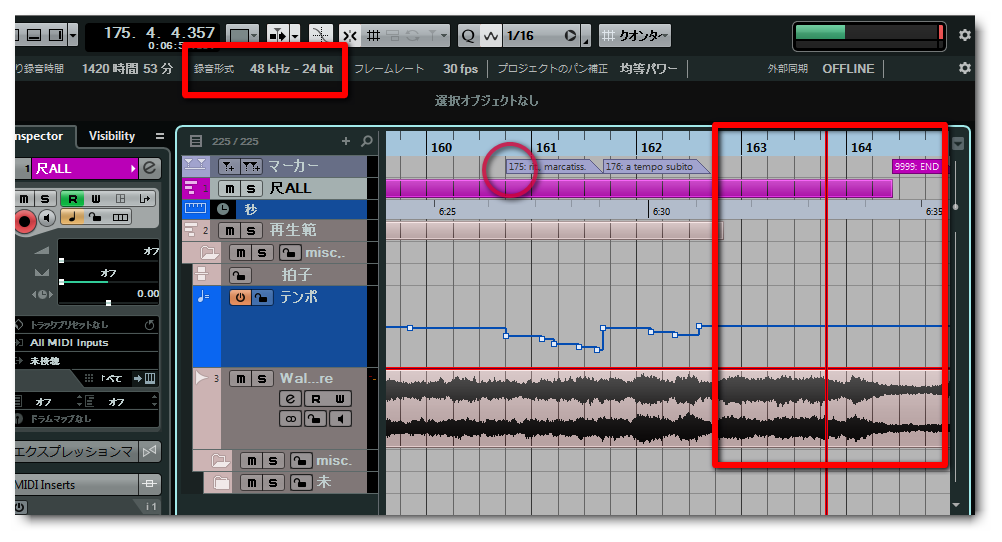This screenshot has width=1002, height=542.
Task: Toggle the テンポ tempo track activation button
Action: tap(240, 297)
